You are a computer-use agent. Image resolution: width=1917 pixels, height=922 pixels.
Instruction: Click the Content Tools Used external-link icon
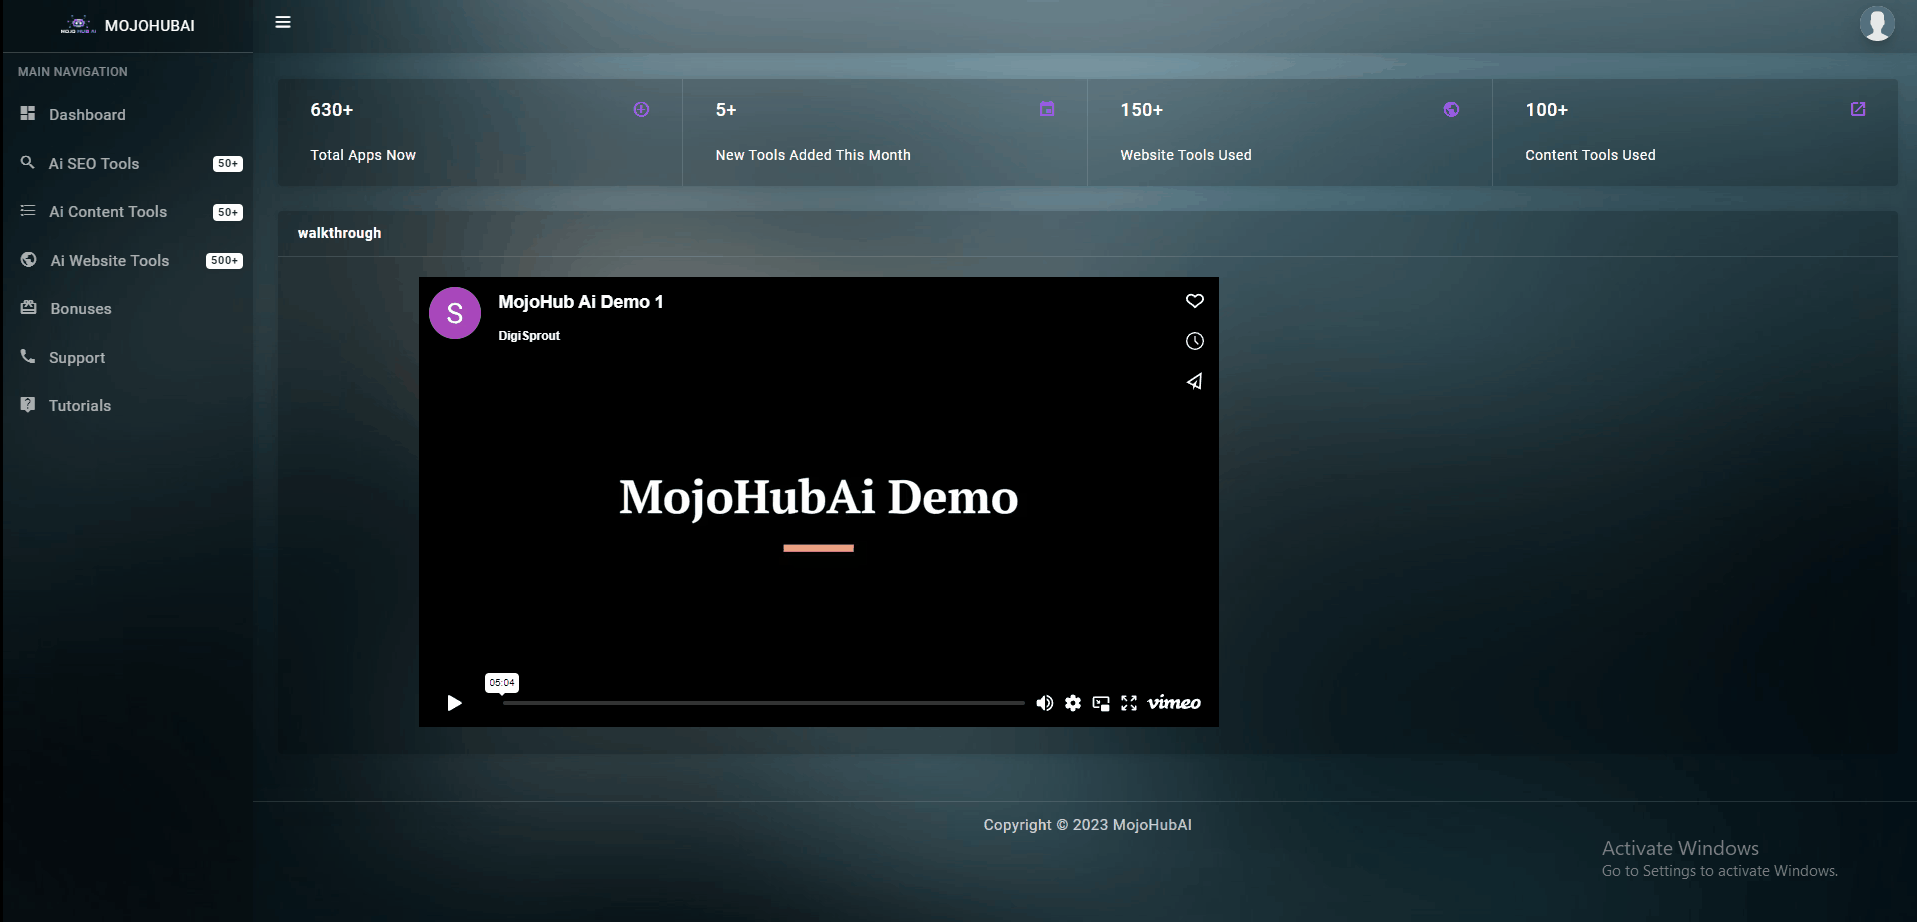pos(1857,109)
